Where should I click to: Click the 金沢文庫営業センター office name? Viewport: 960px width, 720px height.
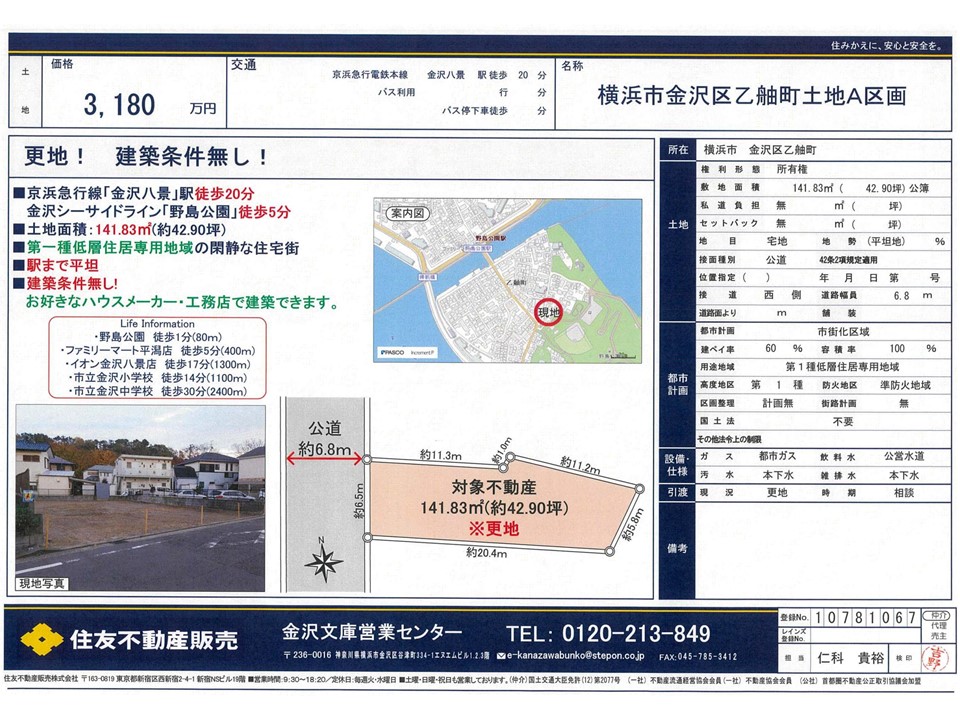tap(372, 633)
